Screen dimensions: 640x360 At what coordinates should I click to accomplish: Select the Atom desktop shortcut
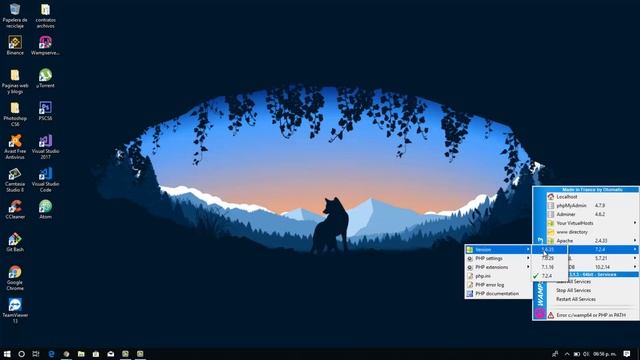[45, 210]
